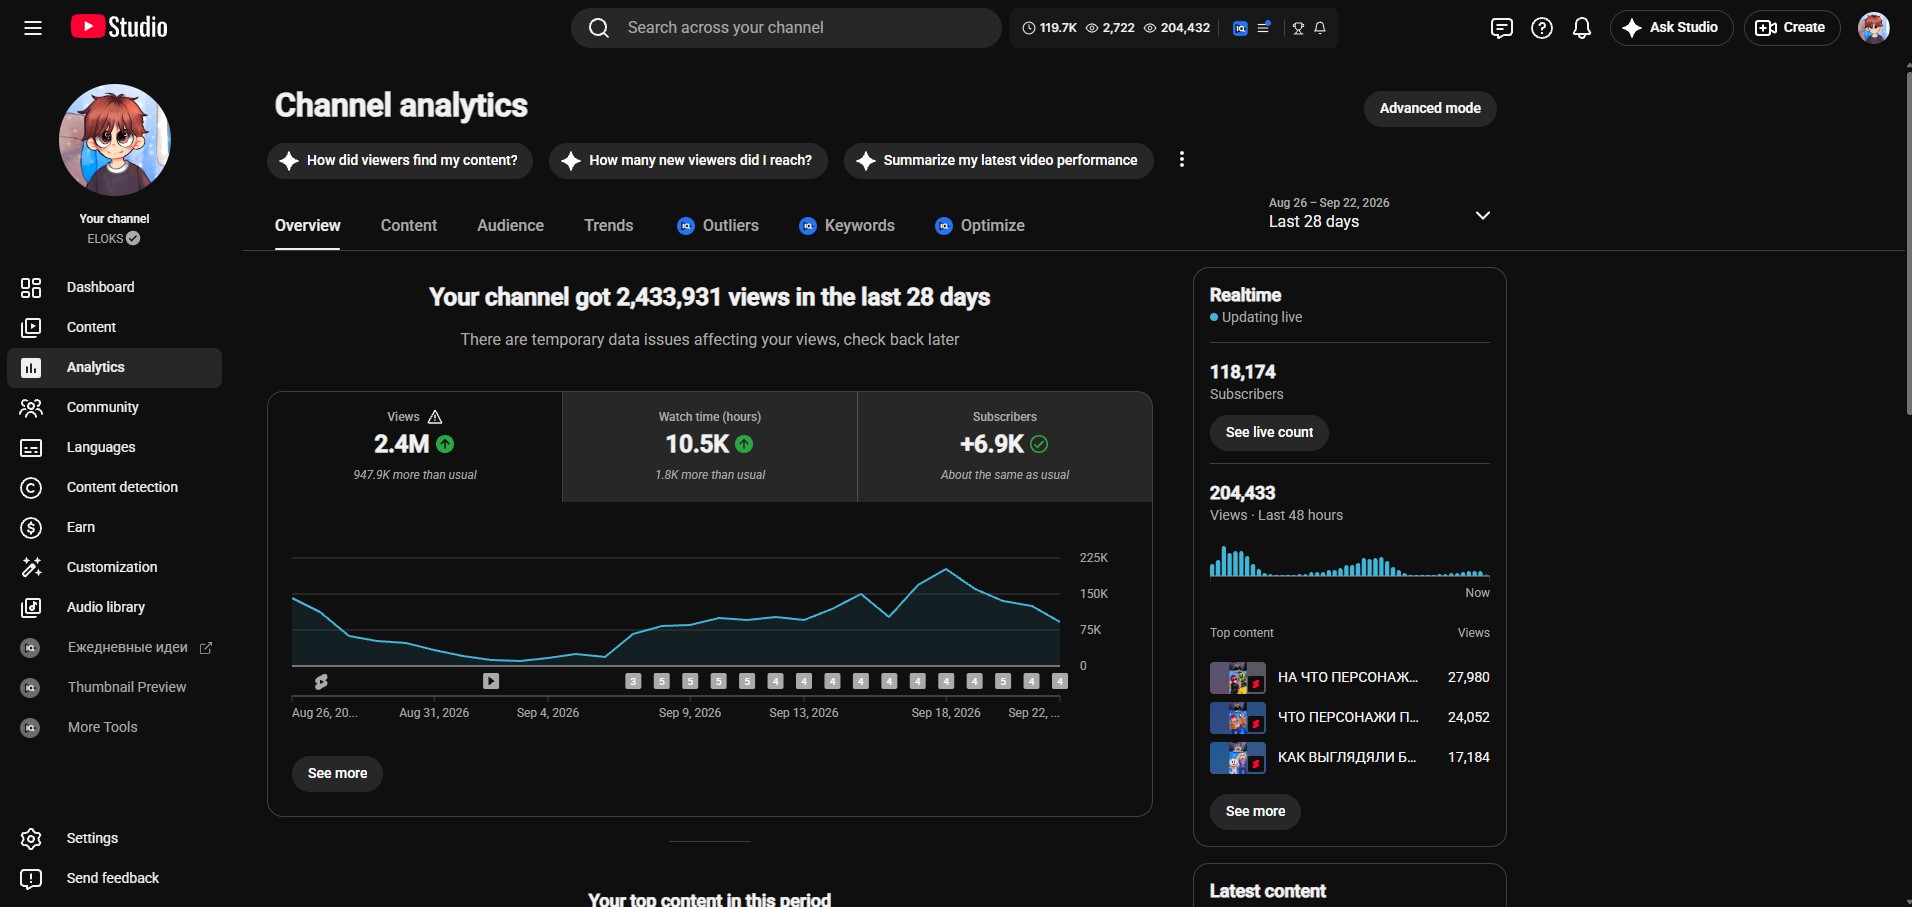Click the Advanced mode button
This screenshot has height=907, width=1912.
[x=1430, y=108]
